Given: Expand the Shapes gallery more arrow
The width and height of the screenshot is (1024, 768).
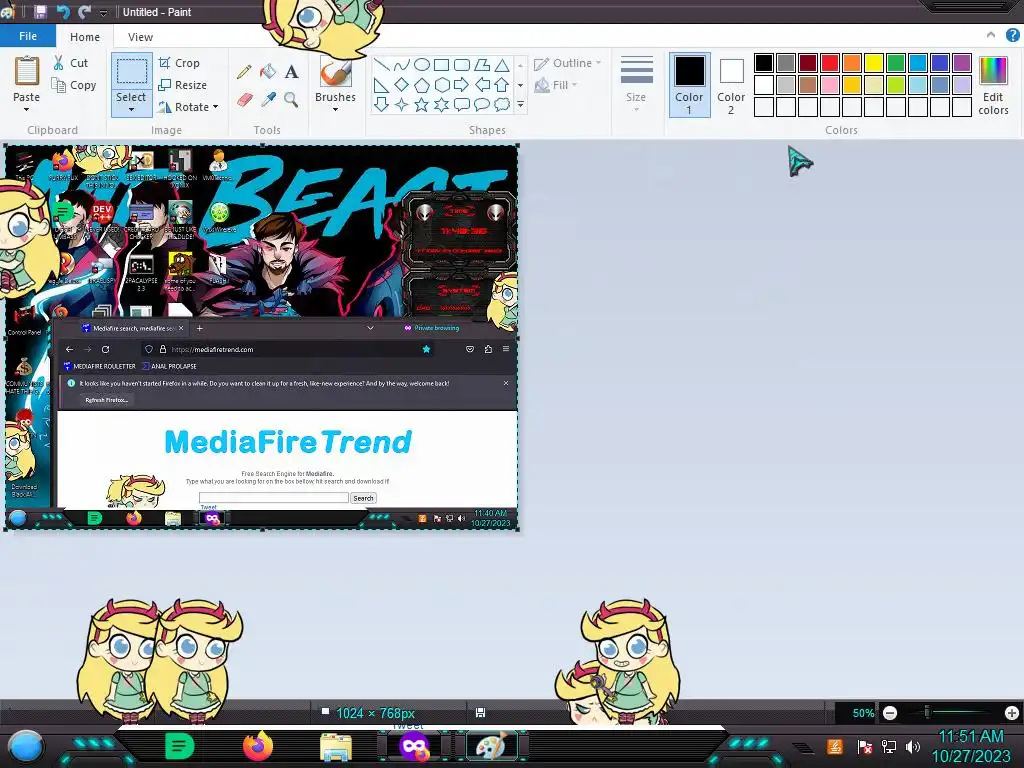Looking at the screenshot, I should [x=520, y=104].
